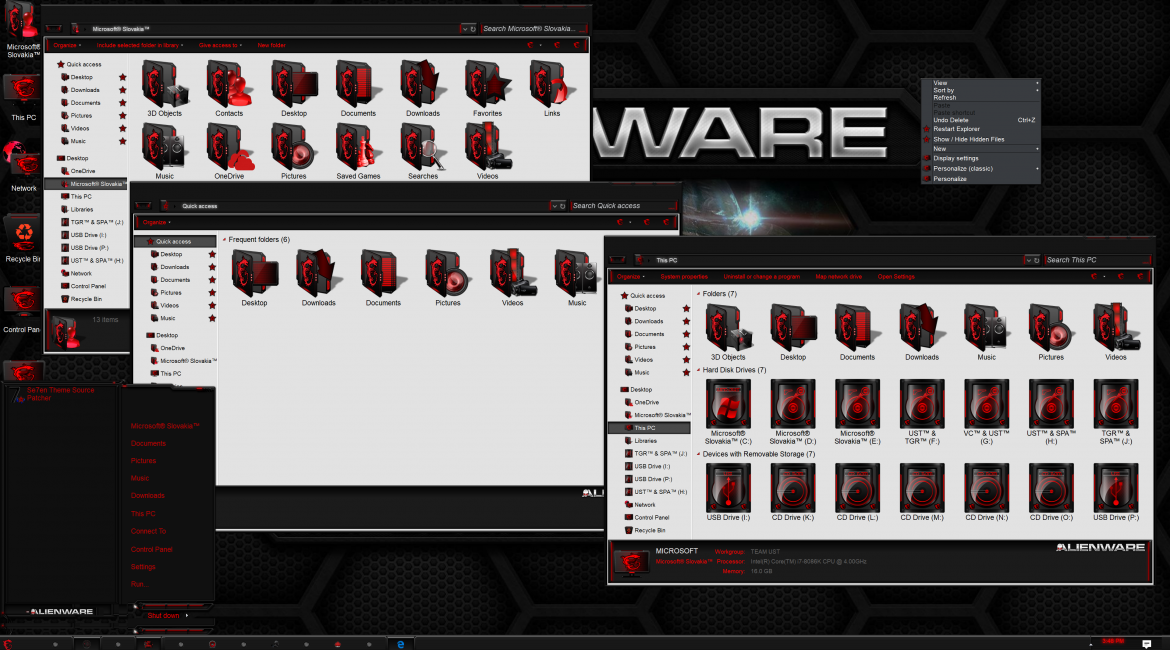The image size is (1170, 650).
Task: Open Settings in start menu list
Action: [143, 567]
